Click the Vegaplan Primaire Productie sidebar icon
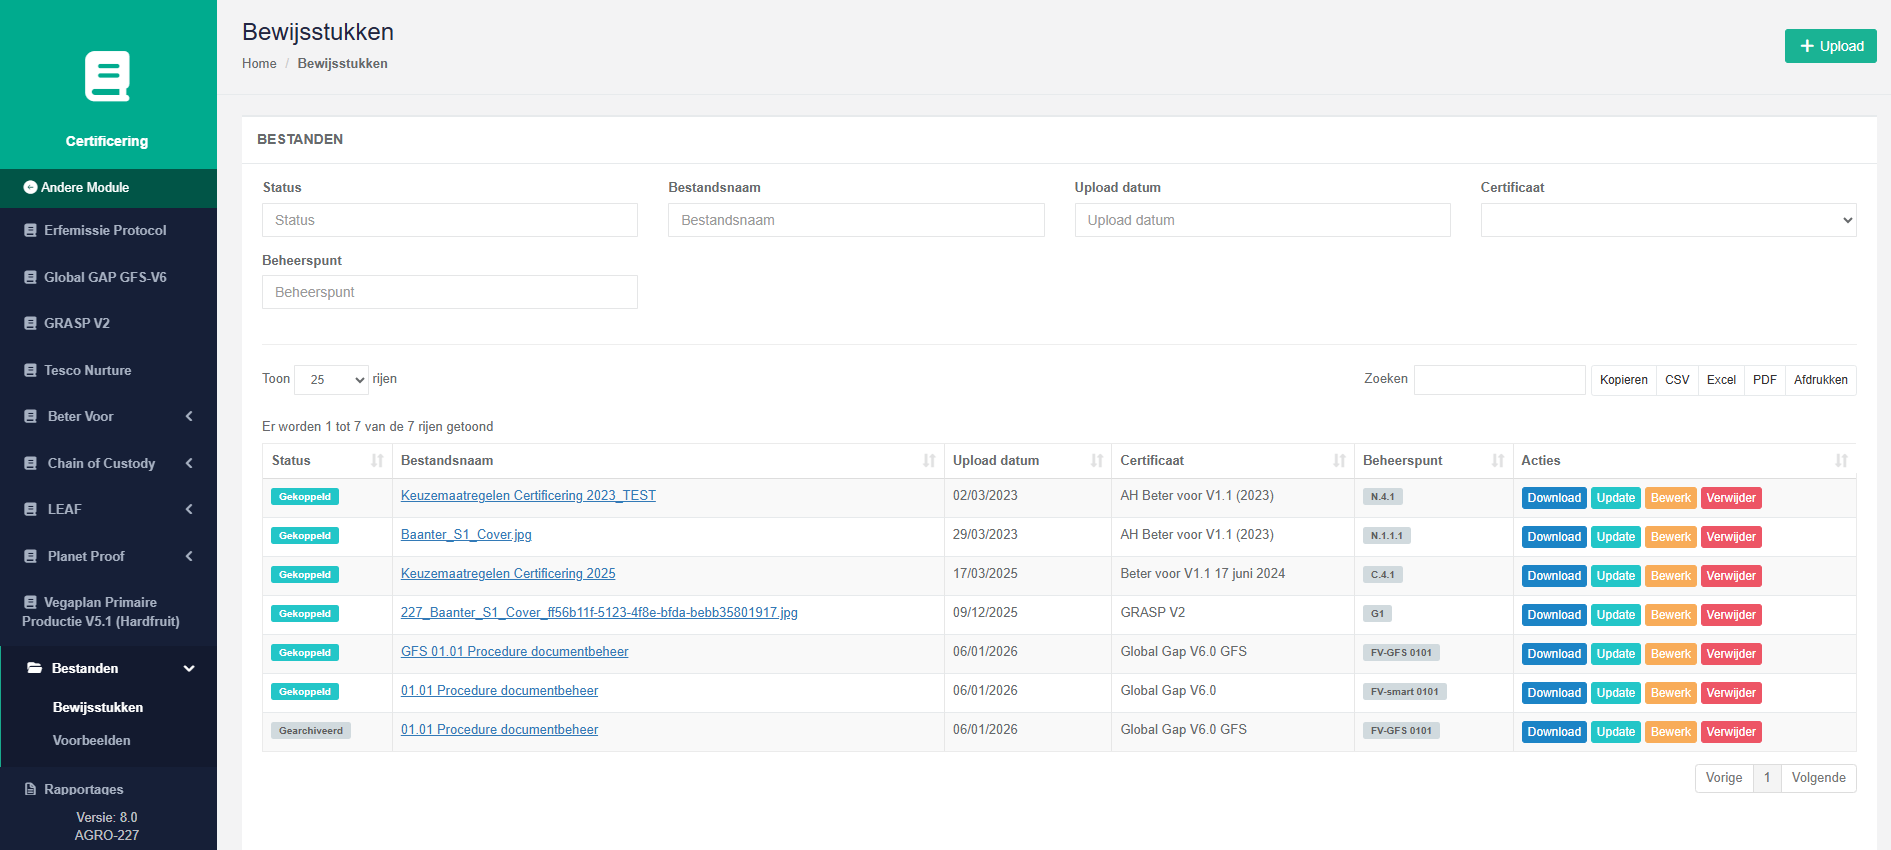Image resolution: width=1891 pixels, height=850 pixels. (30, 602)
